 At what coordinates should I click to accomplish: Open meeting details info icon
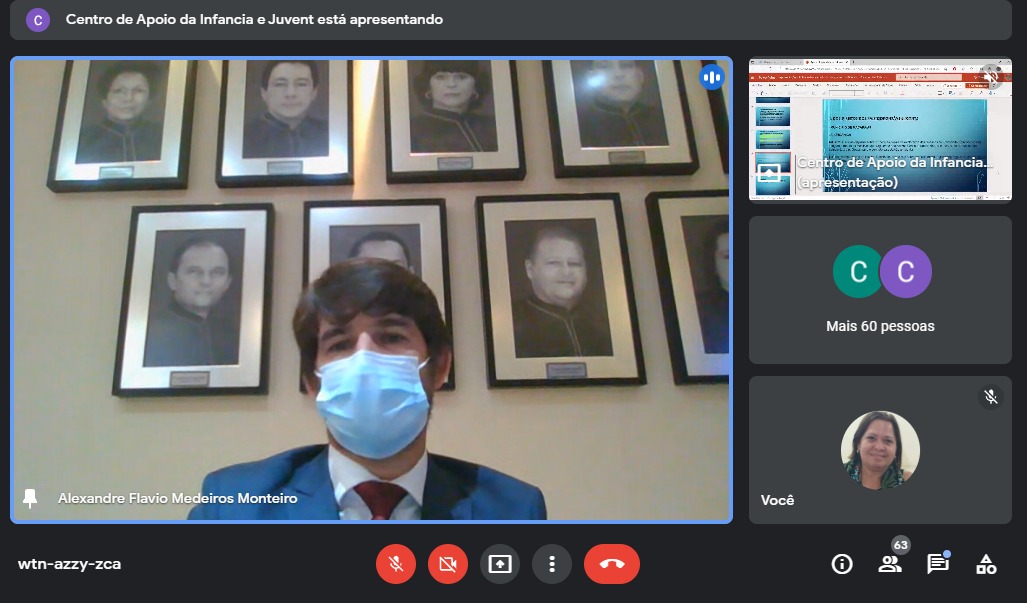pos(842,564)
